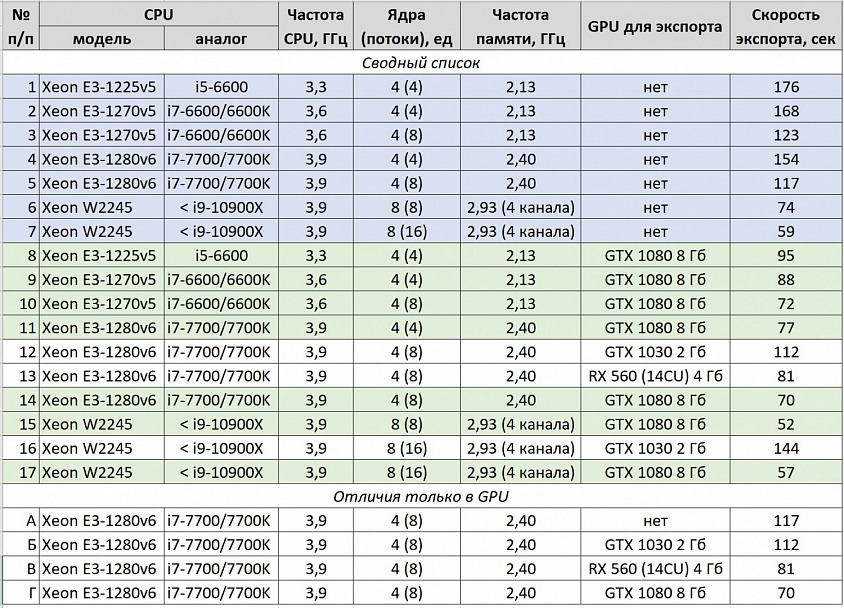Select row number 13 in first column
Viewport: 844px width, 608px height.
pyautogui.click(x=21, y=376)
